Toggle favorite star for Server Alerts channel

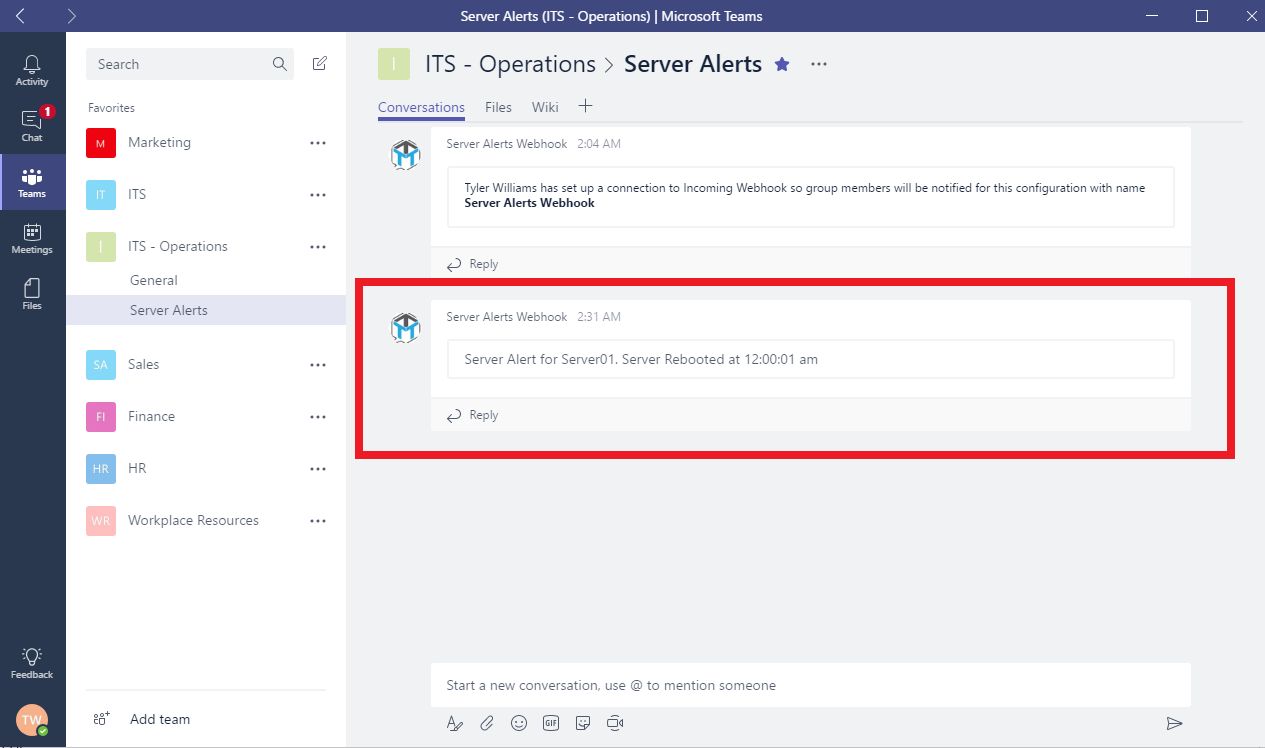[782, 64]
